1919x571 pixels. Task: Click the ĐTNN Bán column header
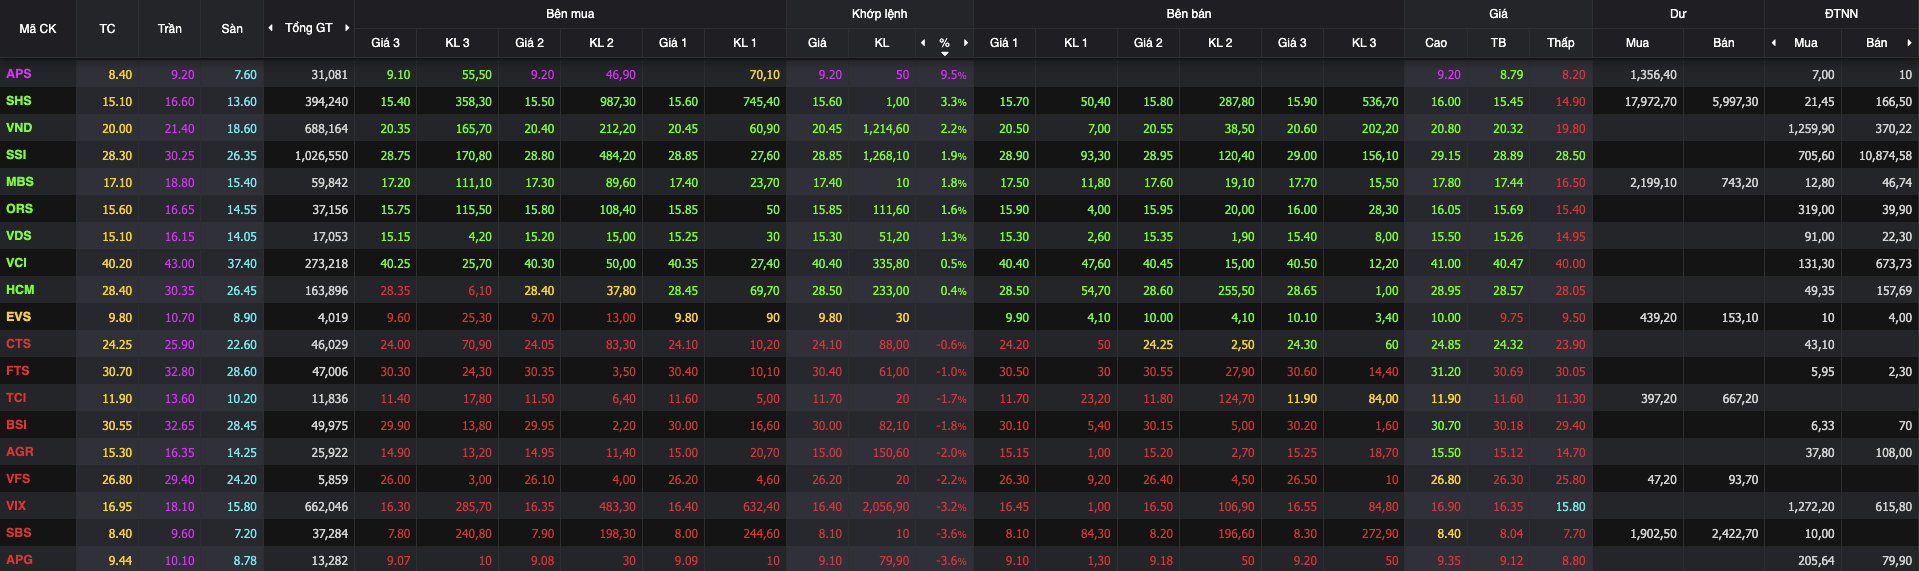coord(1876,43)
